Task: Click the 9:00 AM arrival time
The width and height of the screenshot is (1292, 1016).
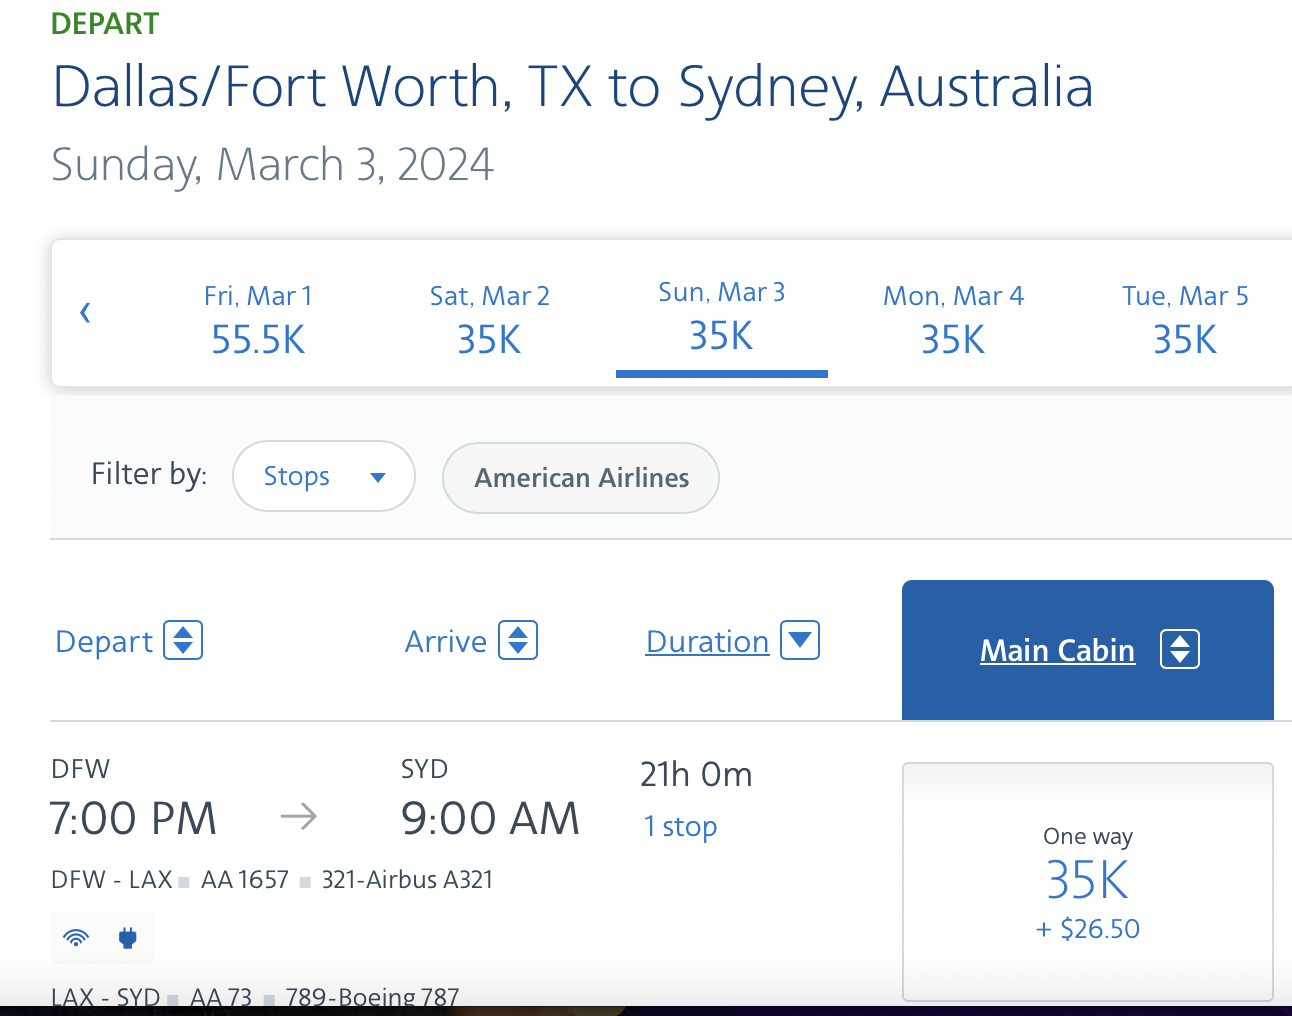Action: pyautogui.click(x=490, y=819)
